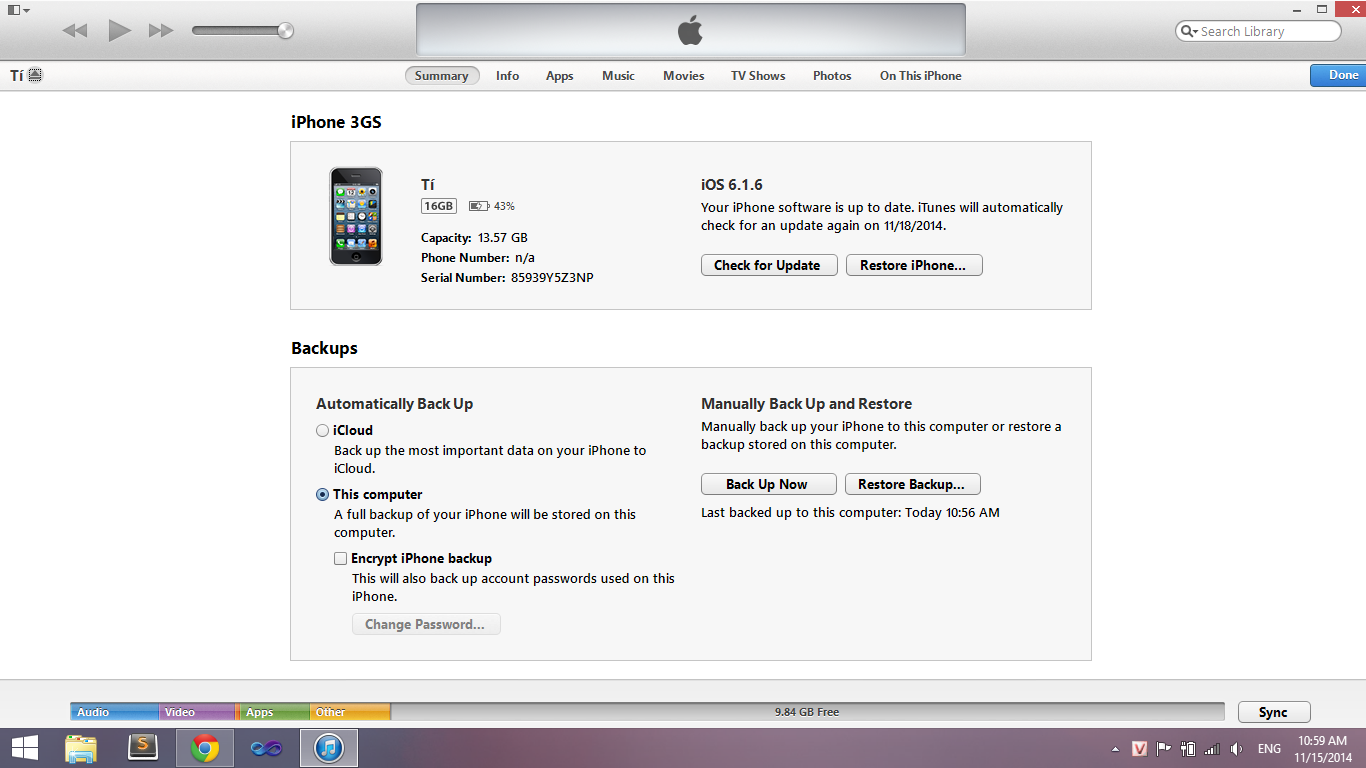
Task: Open the Movies tab
Action: point(684,76)
